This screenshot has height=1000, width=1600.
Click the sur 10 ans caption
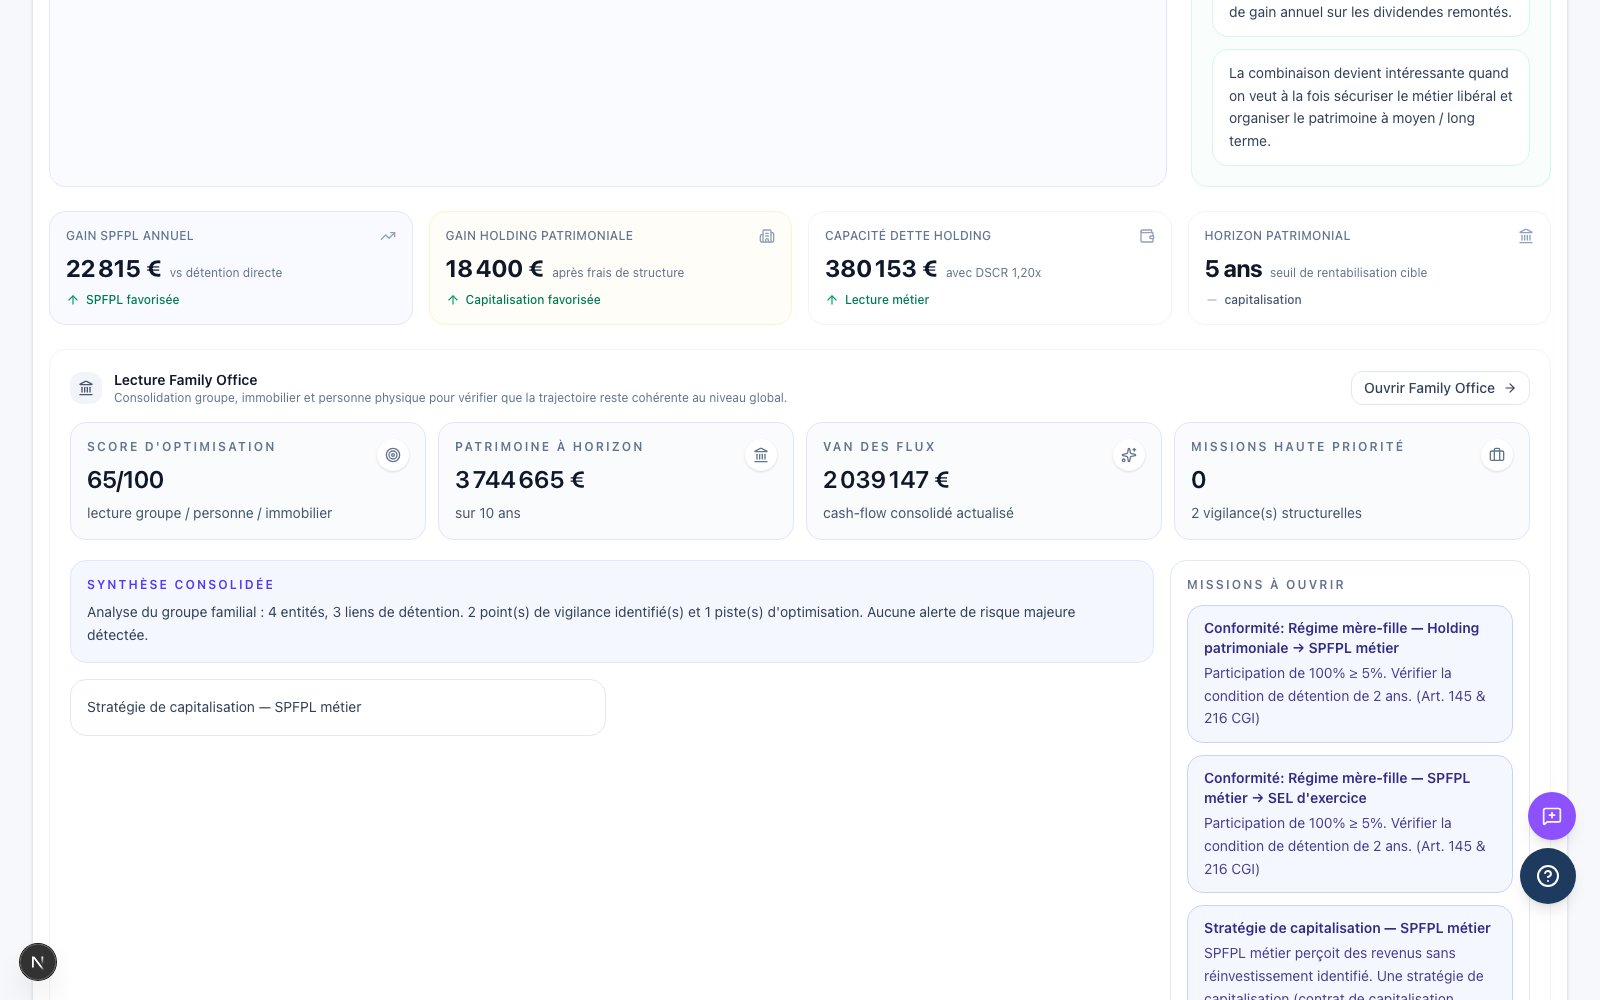tap(488, 513)
